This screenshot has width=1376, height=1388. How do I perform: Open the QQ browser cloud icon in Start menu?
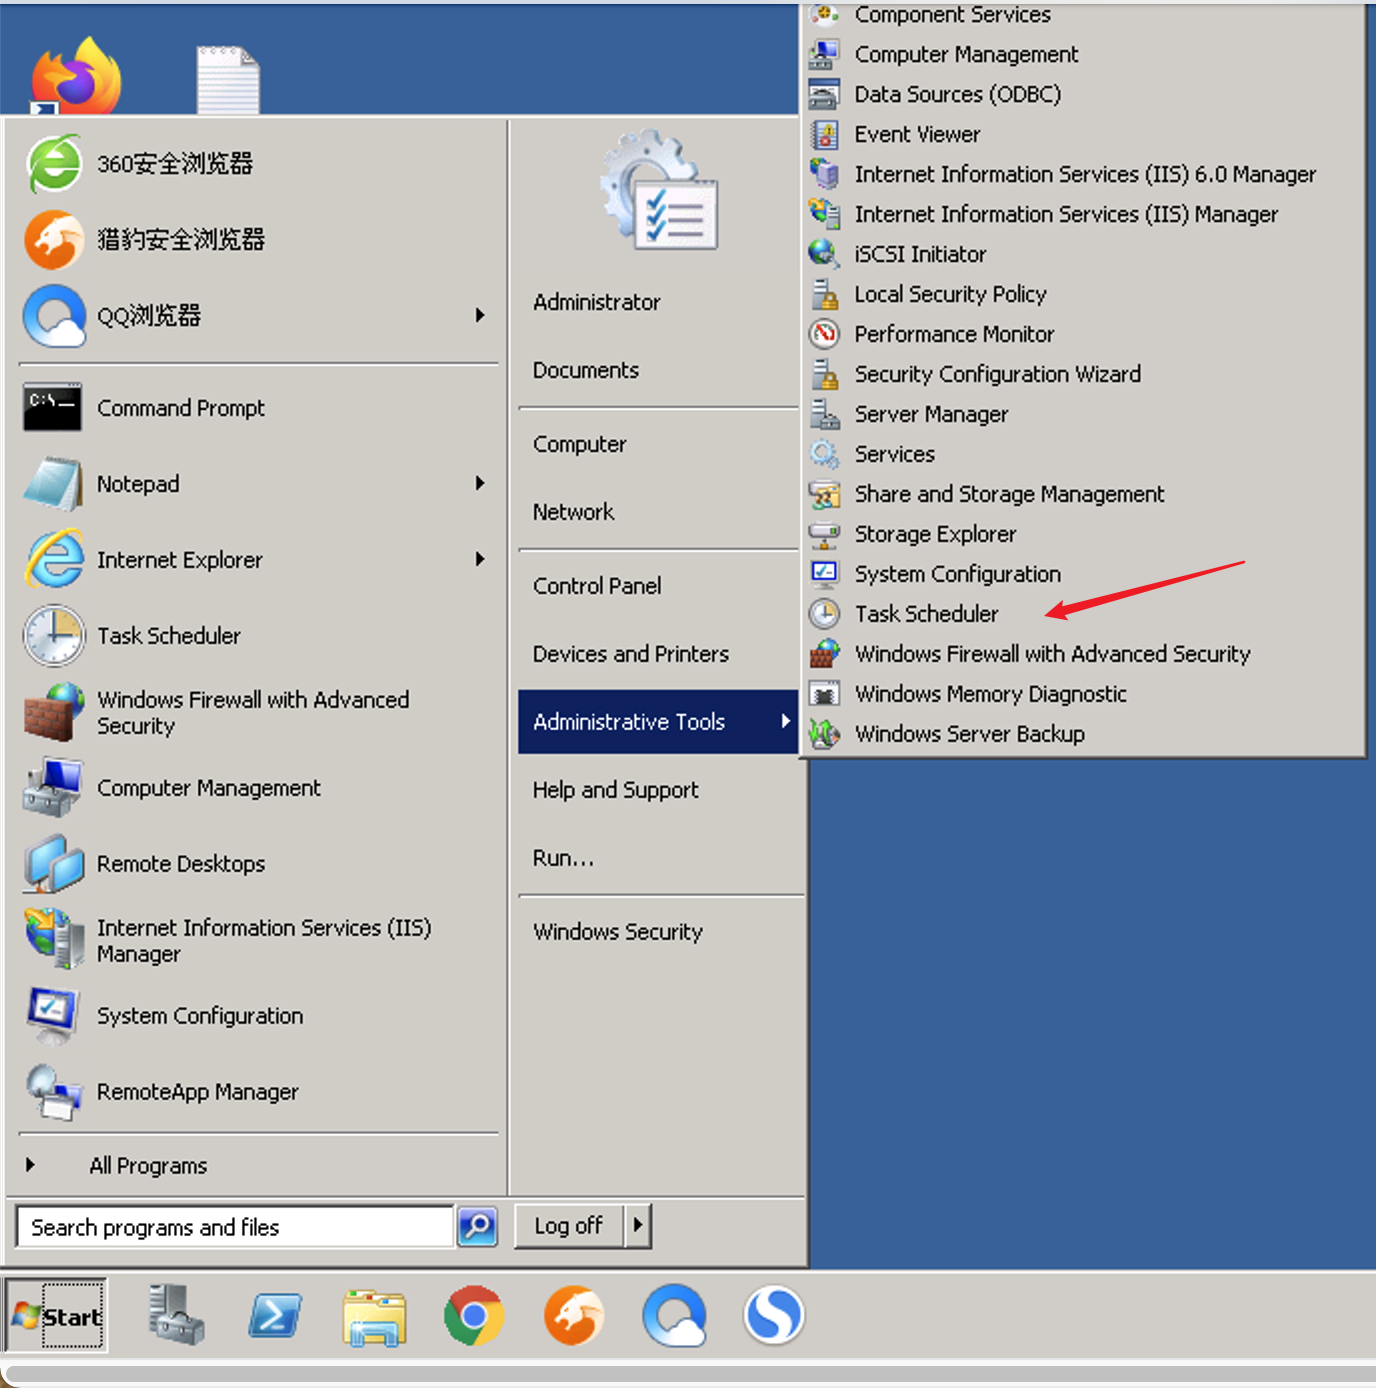pyautogui.click(x=54, y=315)
